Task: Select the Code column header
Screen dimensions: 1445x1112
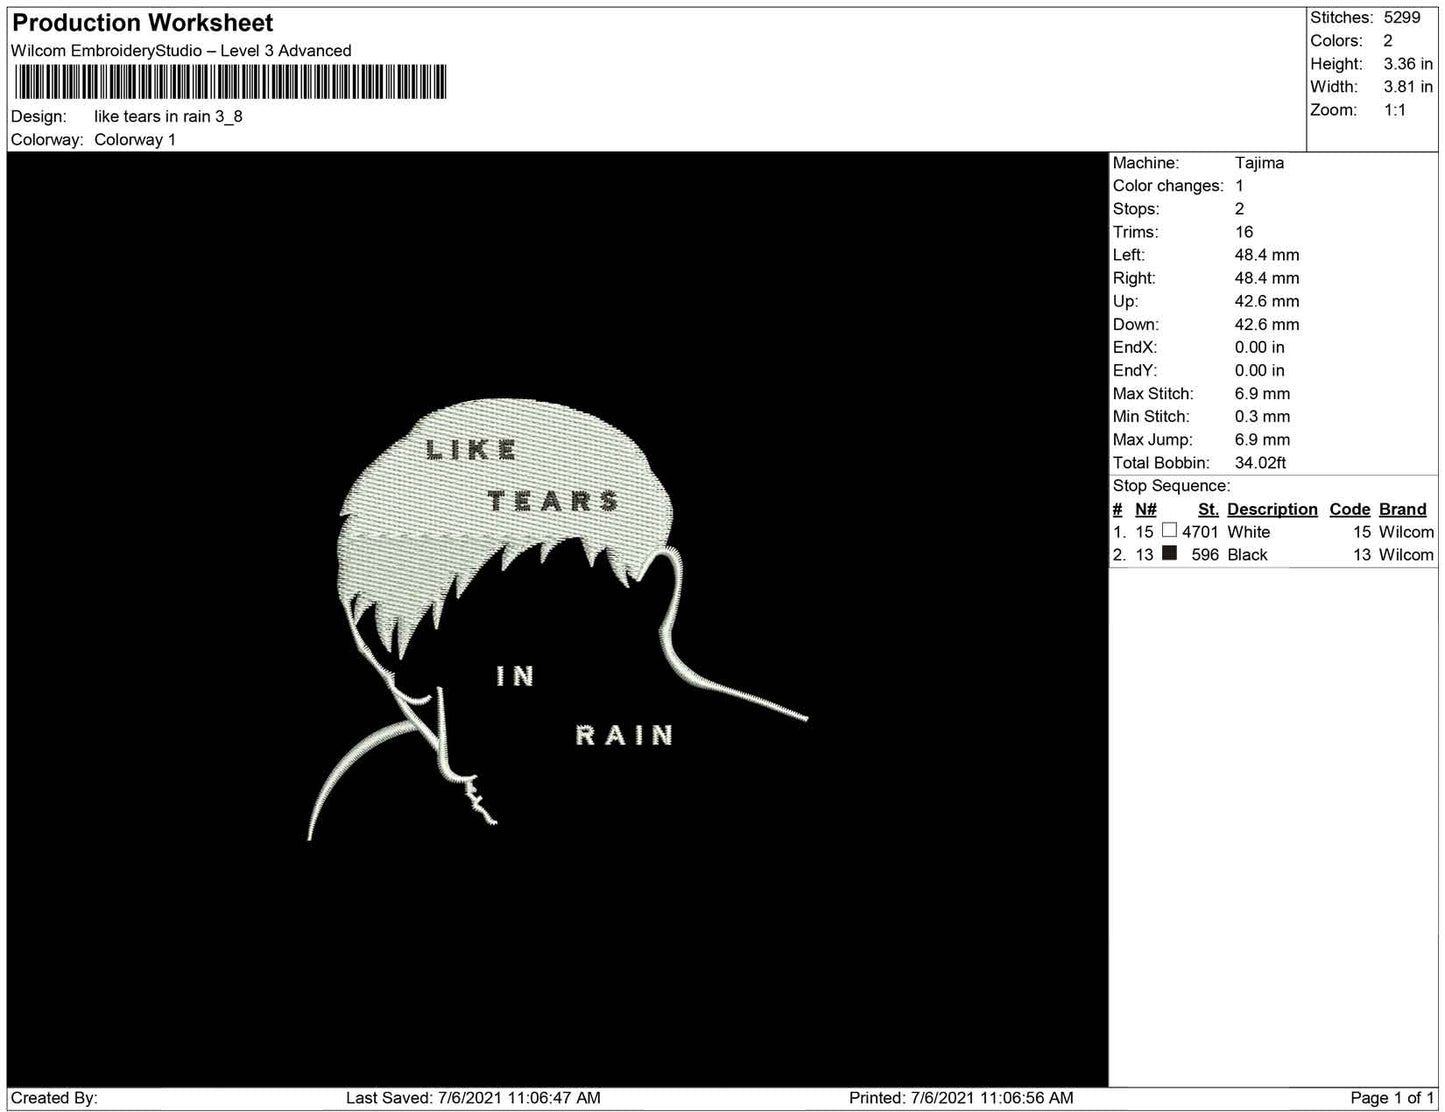Action: 1349,509
